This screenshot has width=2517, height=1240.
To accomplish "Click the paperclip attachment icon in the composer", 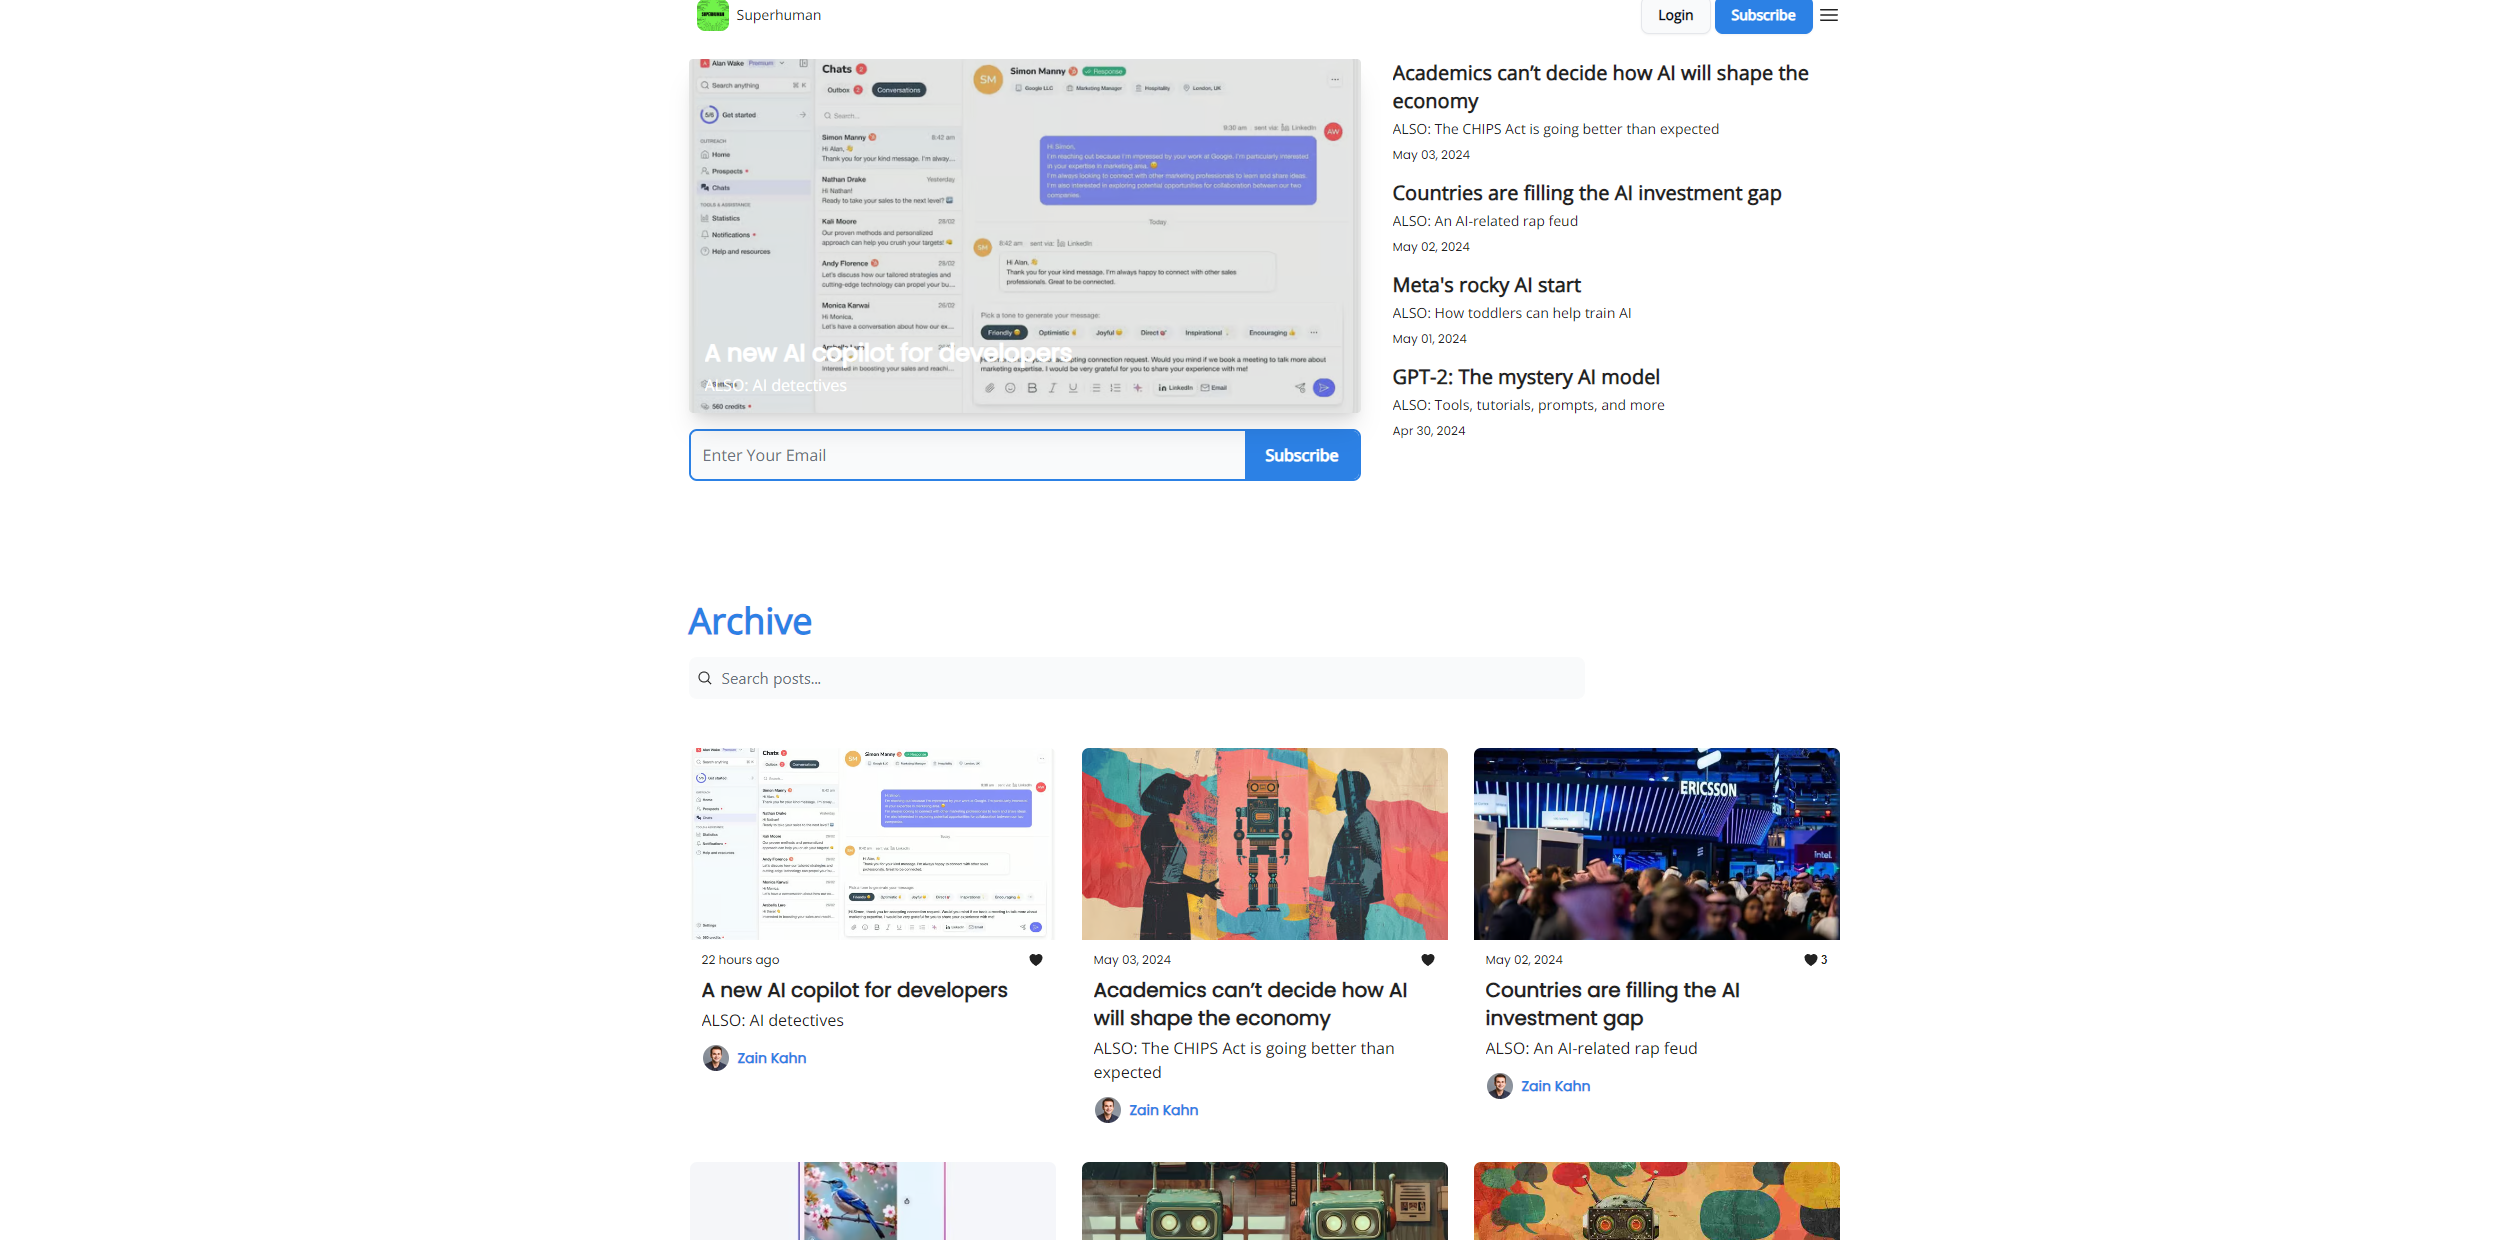I will tap(989, 388).
